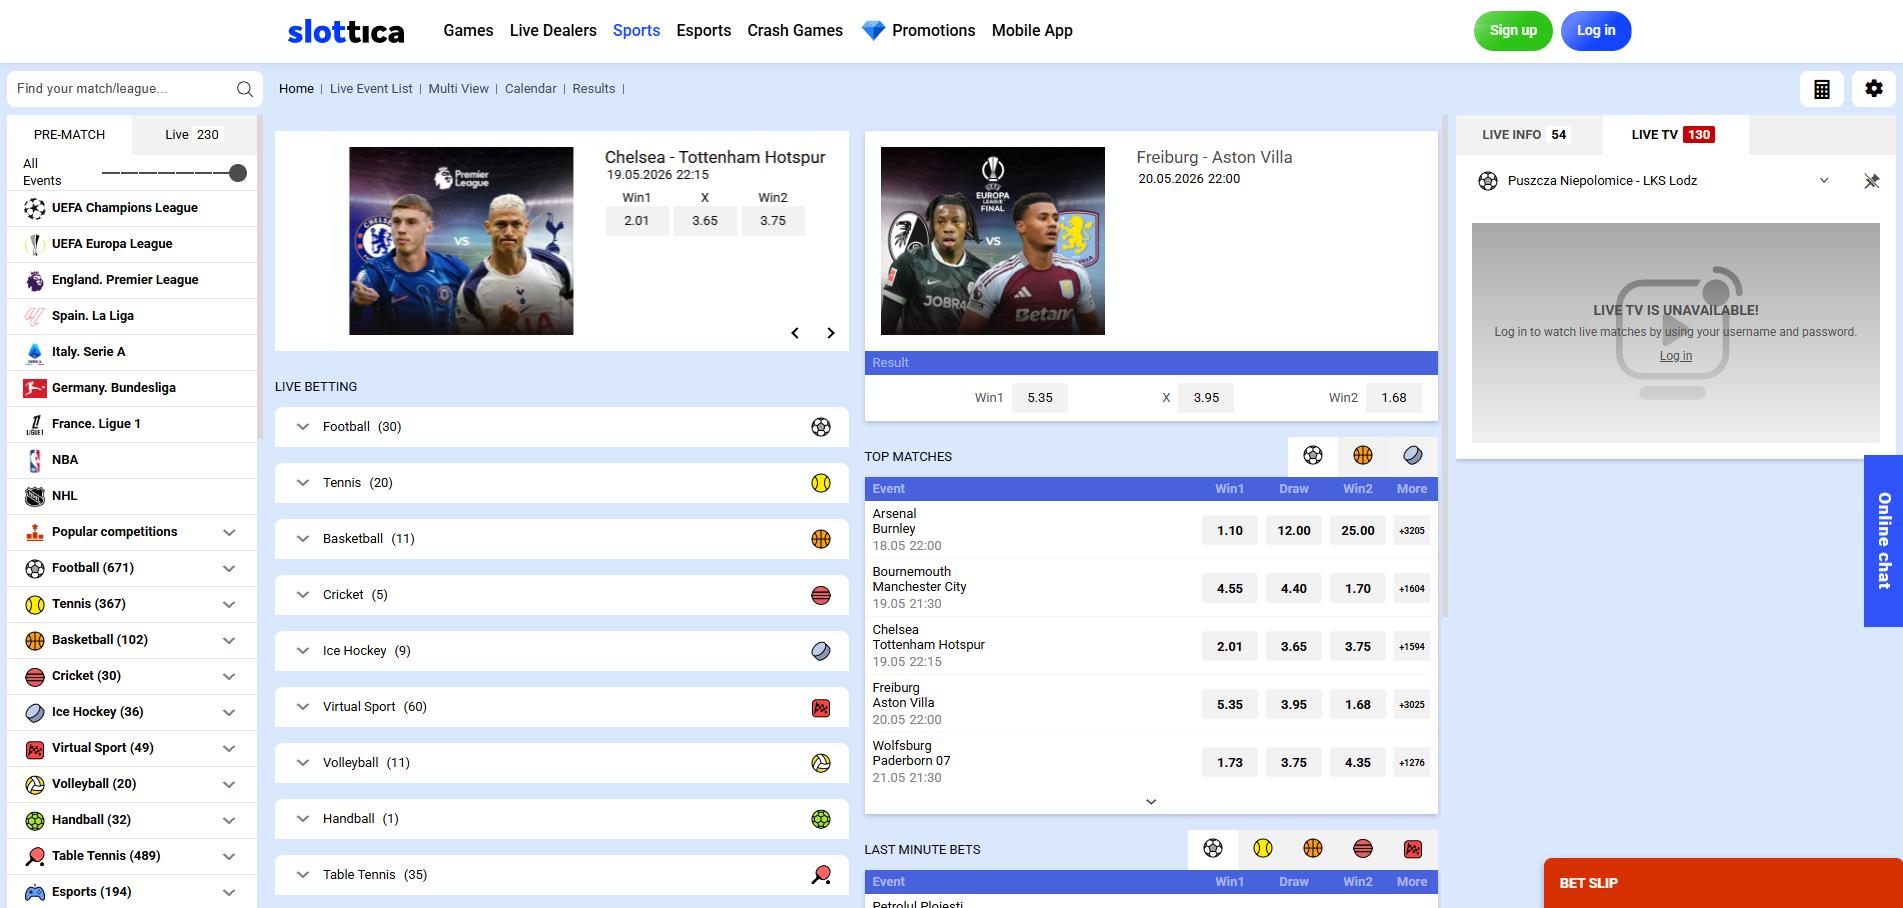Select England. Premier League in sidebar
The width and height of the screenshot is (1903, 908).
[x=131, y=280]
